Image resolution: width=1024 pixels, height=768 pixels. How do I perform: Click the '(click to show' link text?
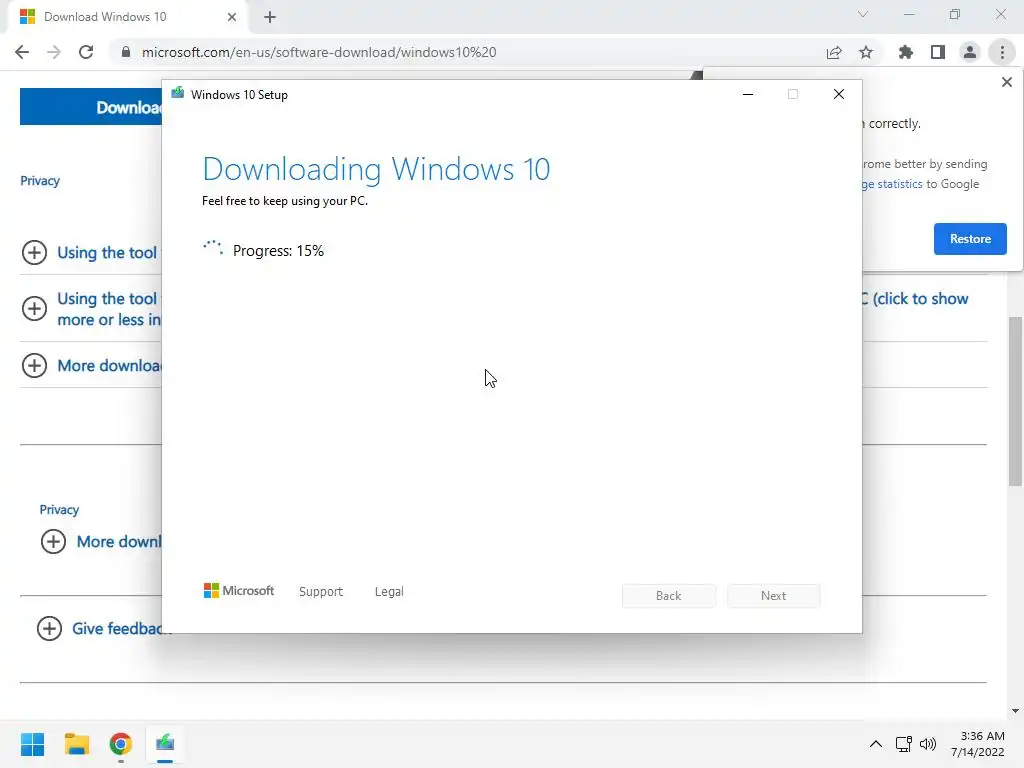point(921,299)
